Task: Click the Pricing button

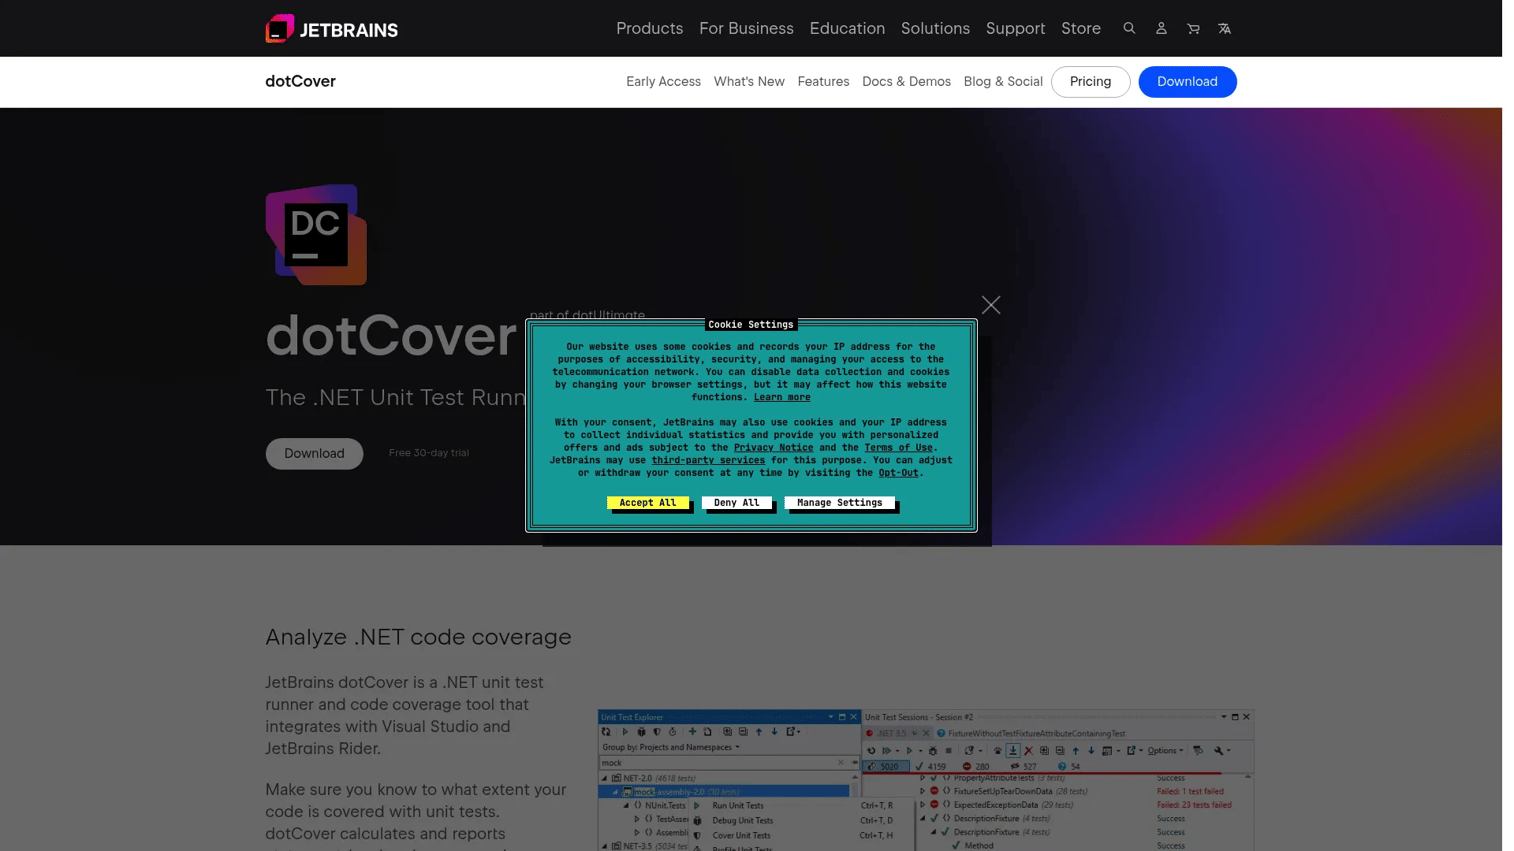Action: [1090, 82]
